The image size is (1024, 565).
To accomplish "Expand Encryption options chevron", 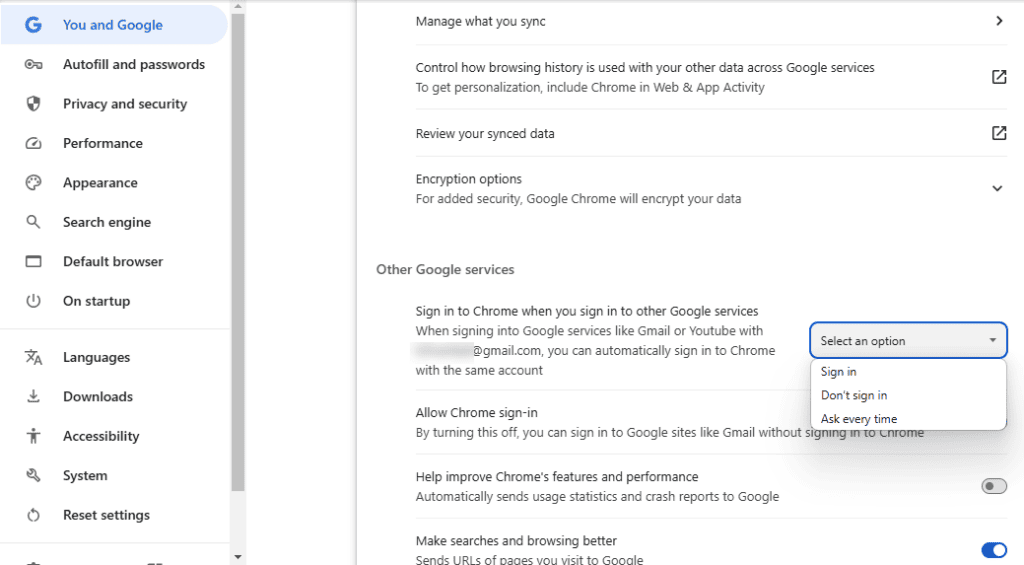I will pos(997,189).
